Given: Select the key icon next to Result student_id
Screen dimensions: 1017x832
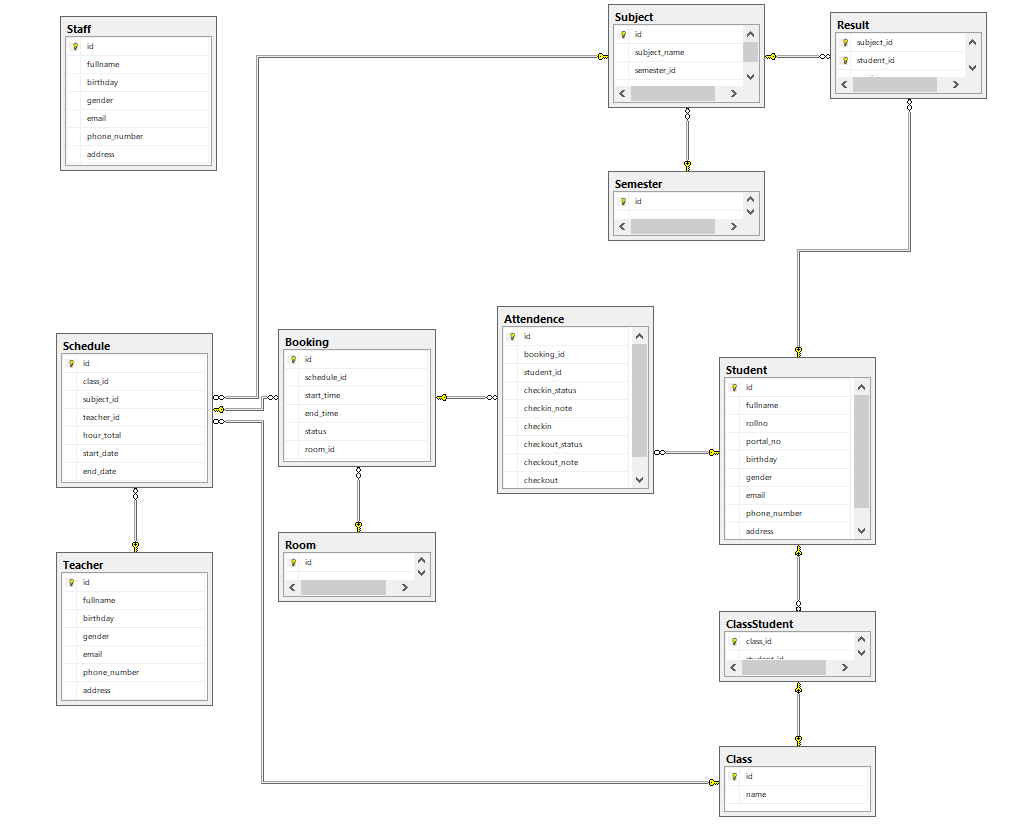Looking at the screenshot, I should (845, 60).
